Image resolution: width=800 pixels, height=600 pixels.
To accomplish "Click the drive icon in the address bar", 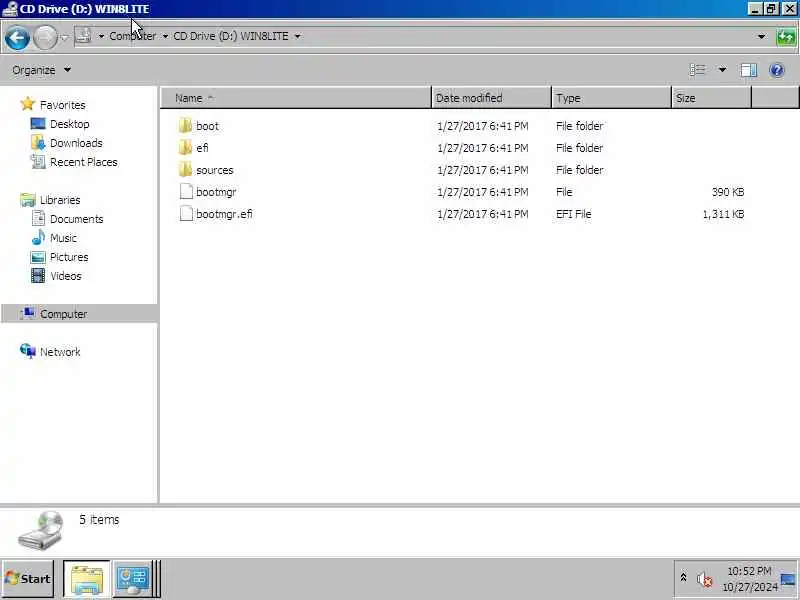I will 84,36.
